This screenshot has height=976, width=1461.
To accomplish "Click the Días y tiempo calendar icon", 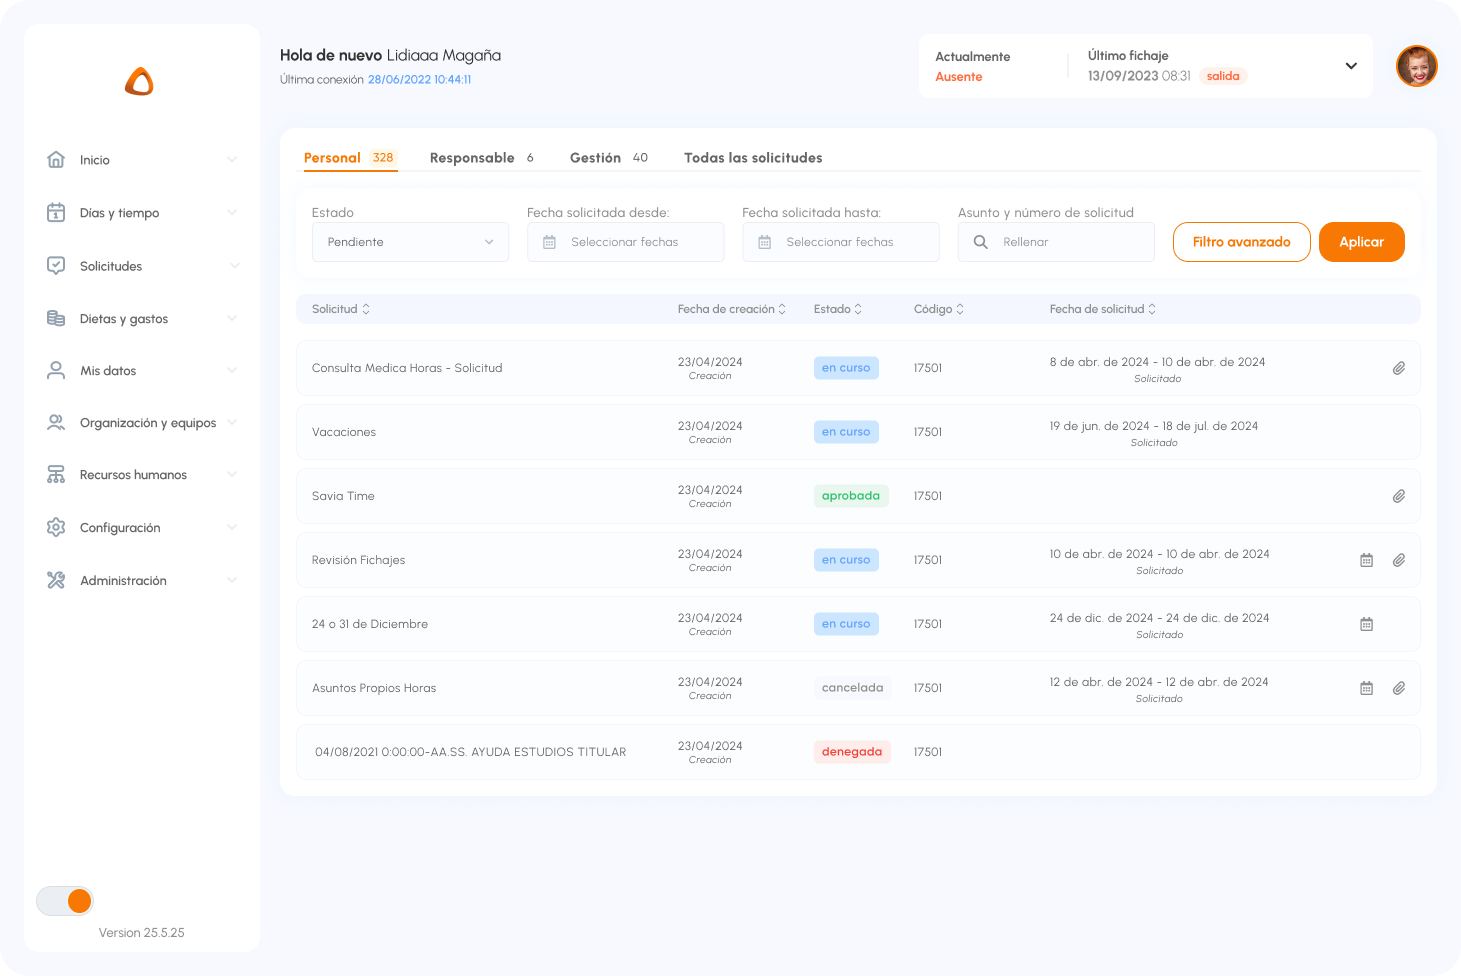I will tap(56, 212).
